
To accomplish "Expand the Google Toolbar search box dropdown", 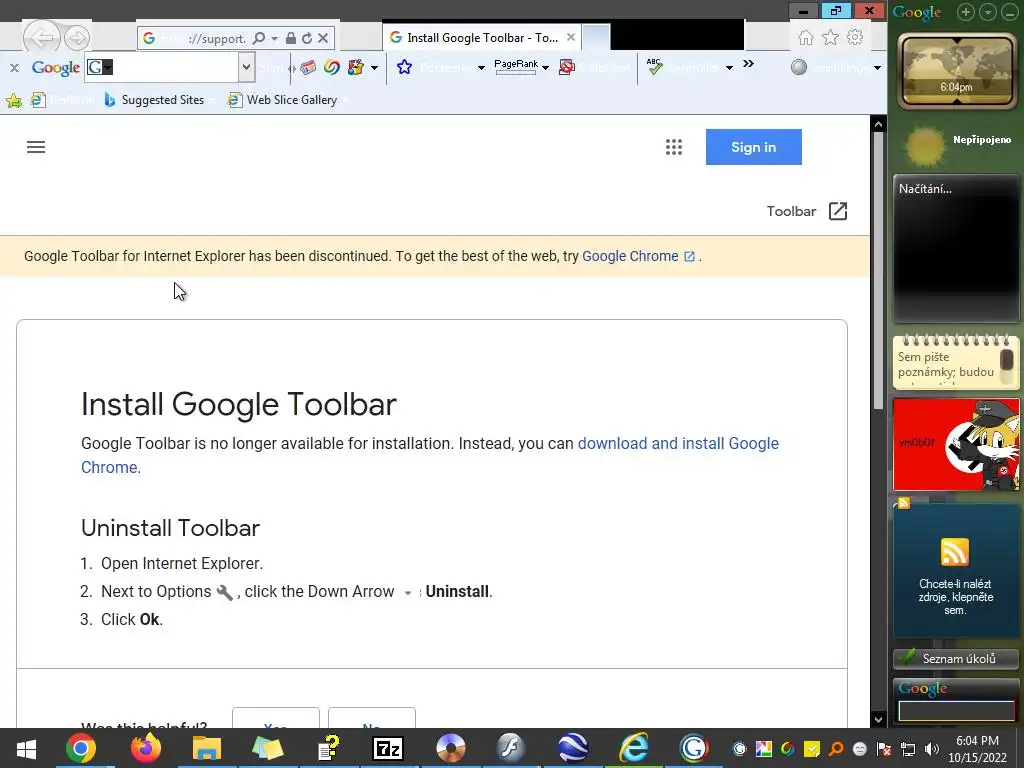I will click(246, 67).
